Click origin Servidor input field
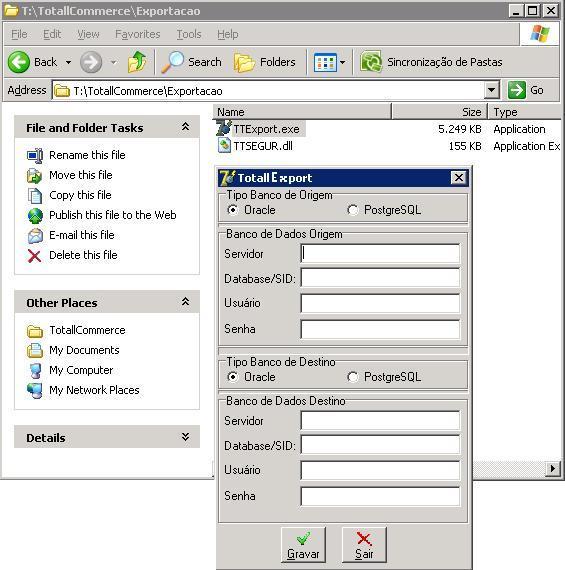565x570 pixels. (x=380, y=253)
